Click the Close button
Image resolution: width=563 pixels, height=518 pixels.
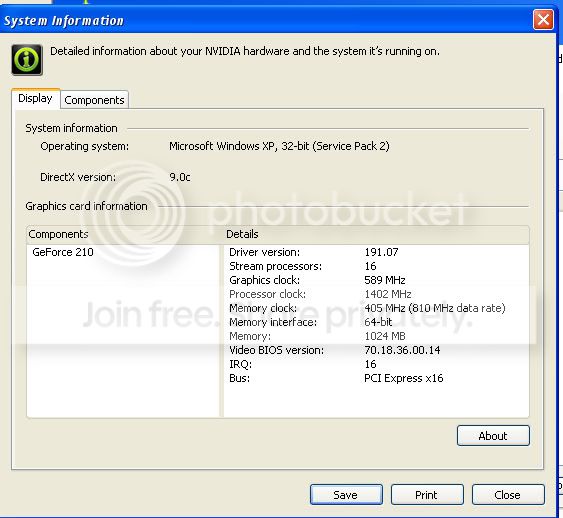coord(508,495)
